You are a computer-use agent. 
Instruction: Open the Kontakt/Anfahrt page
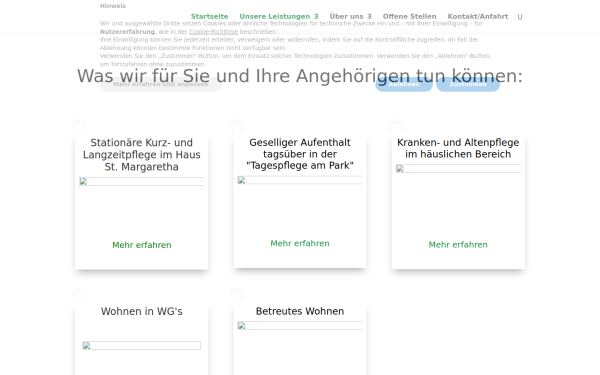pos(478,16)
